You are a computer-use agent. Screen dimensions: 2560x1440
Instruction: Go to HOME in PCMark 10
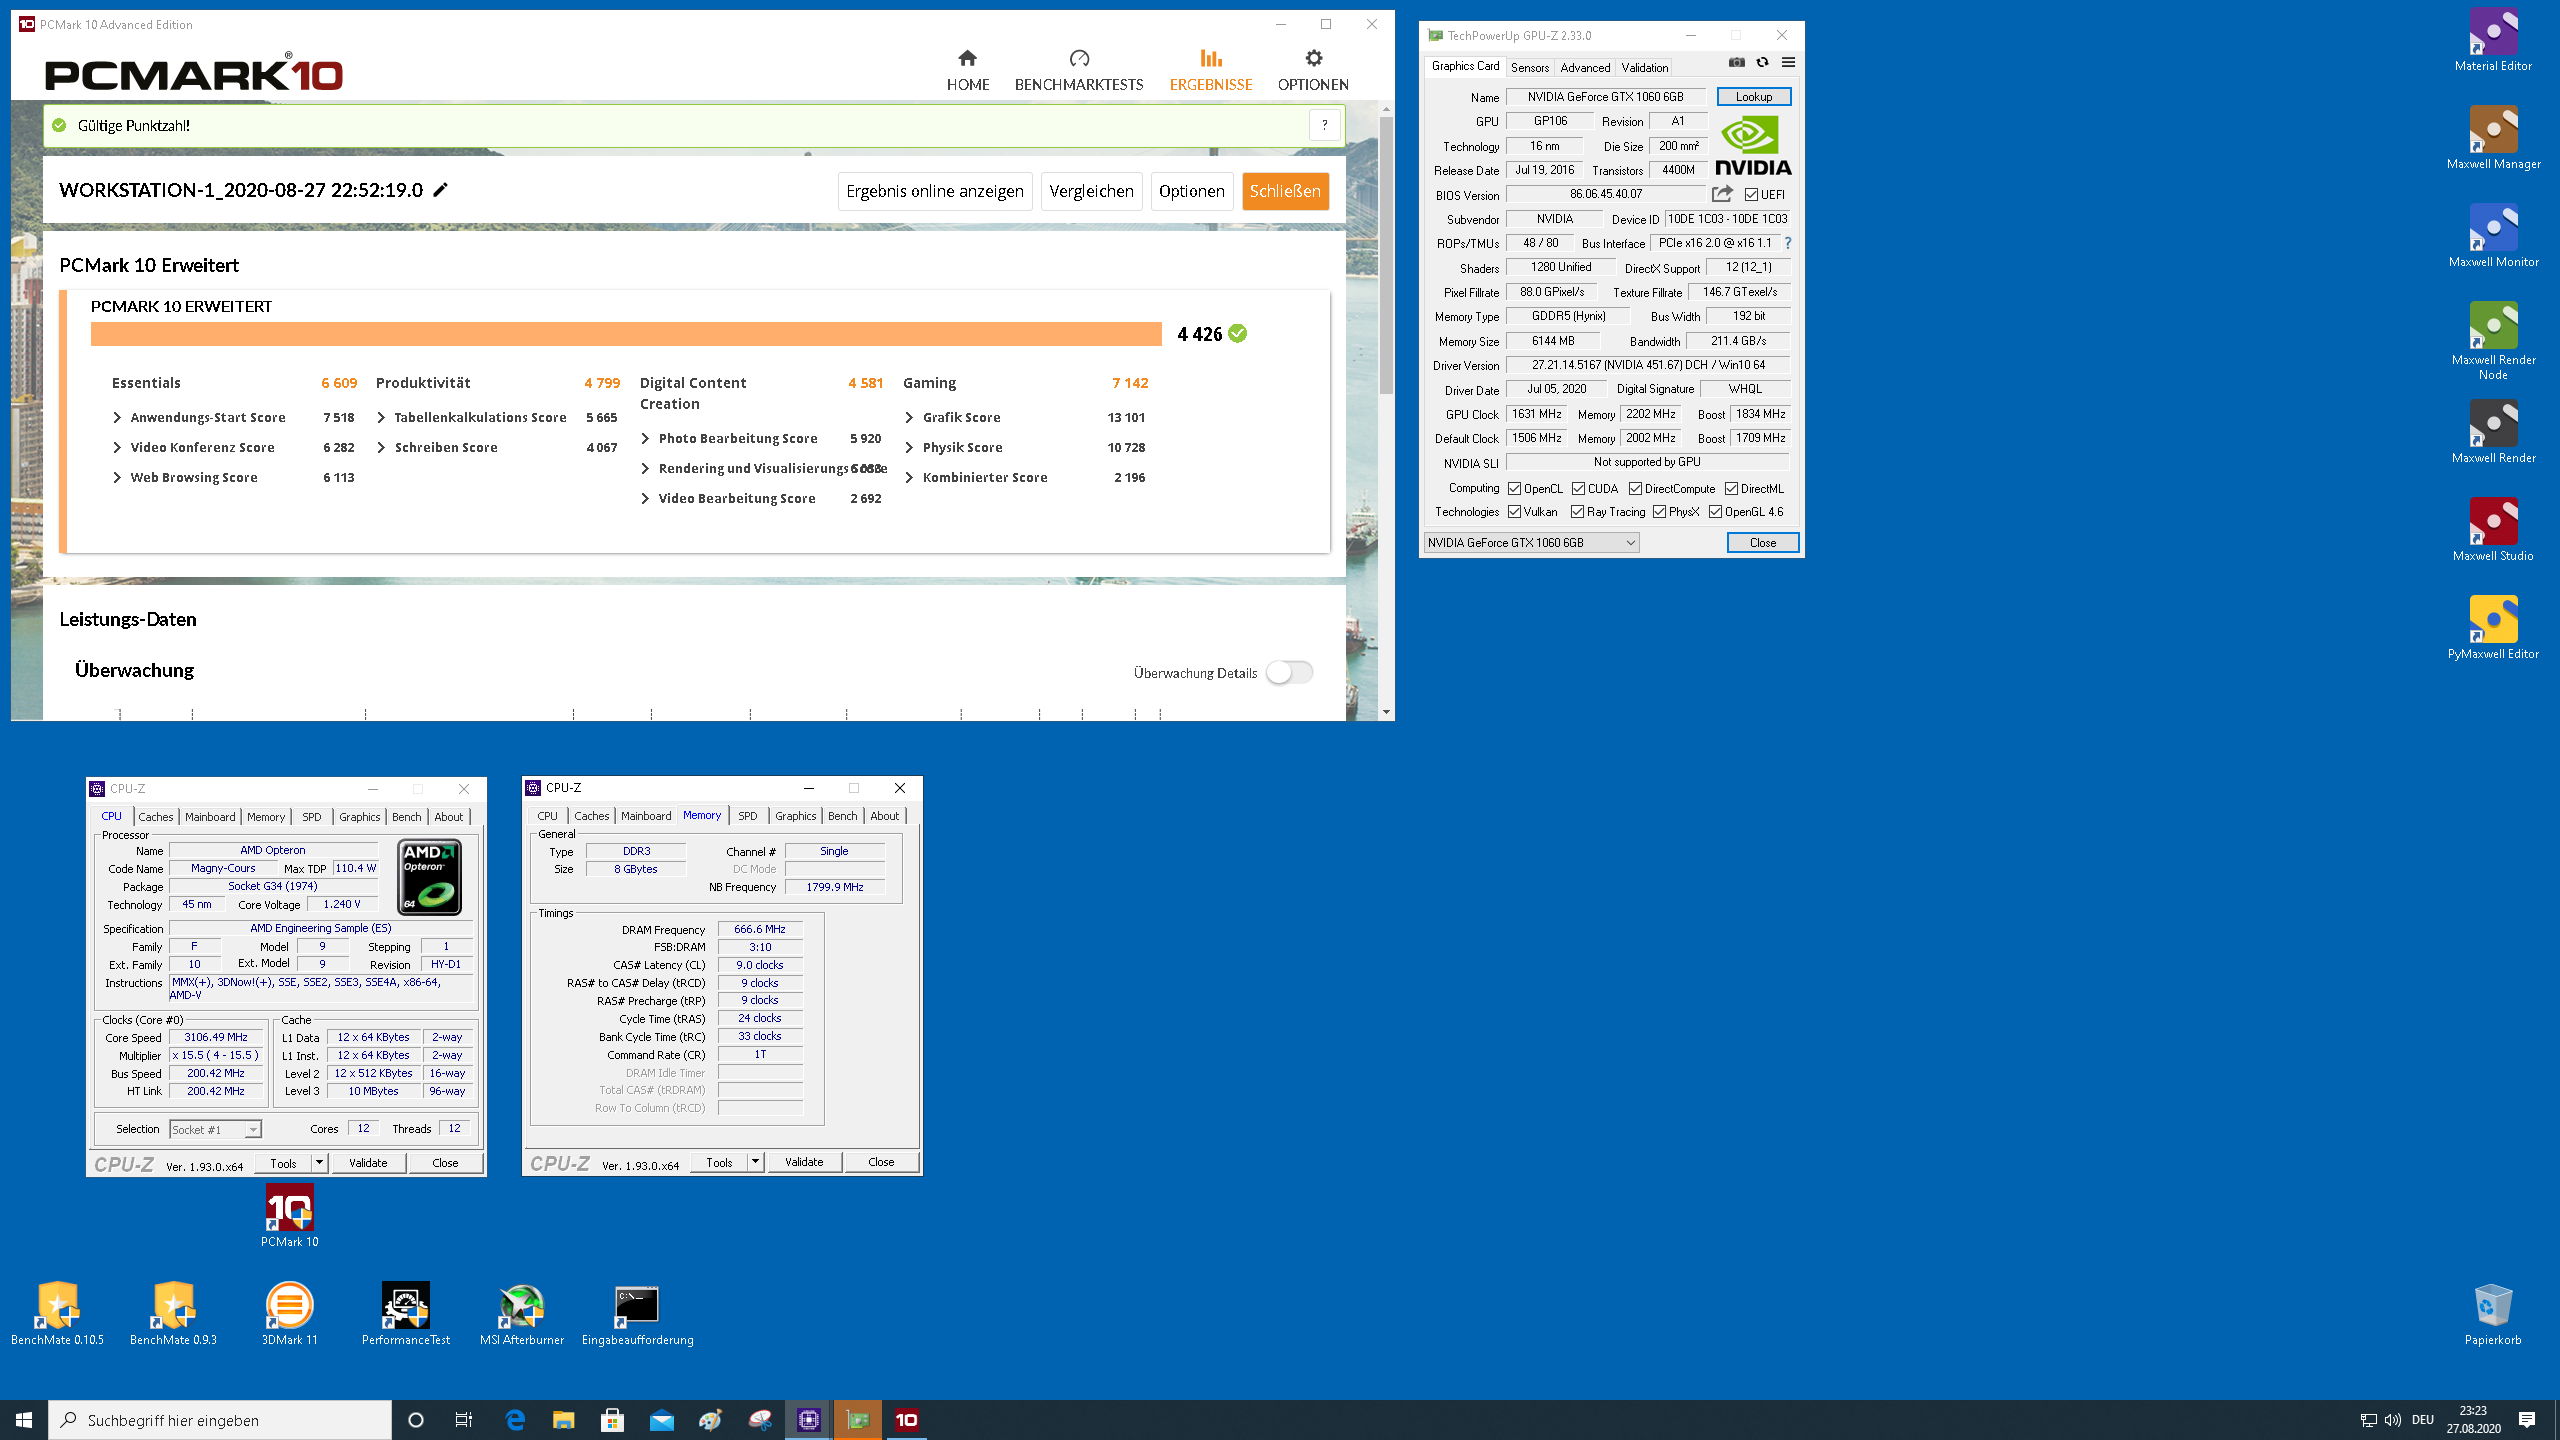click(x=967, y=70)
